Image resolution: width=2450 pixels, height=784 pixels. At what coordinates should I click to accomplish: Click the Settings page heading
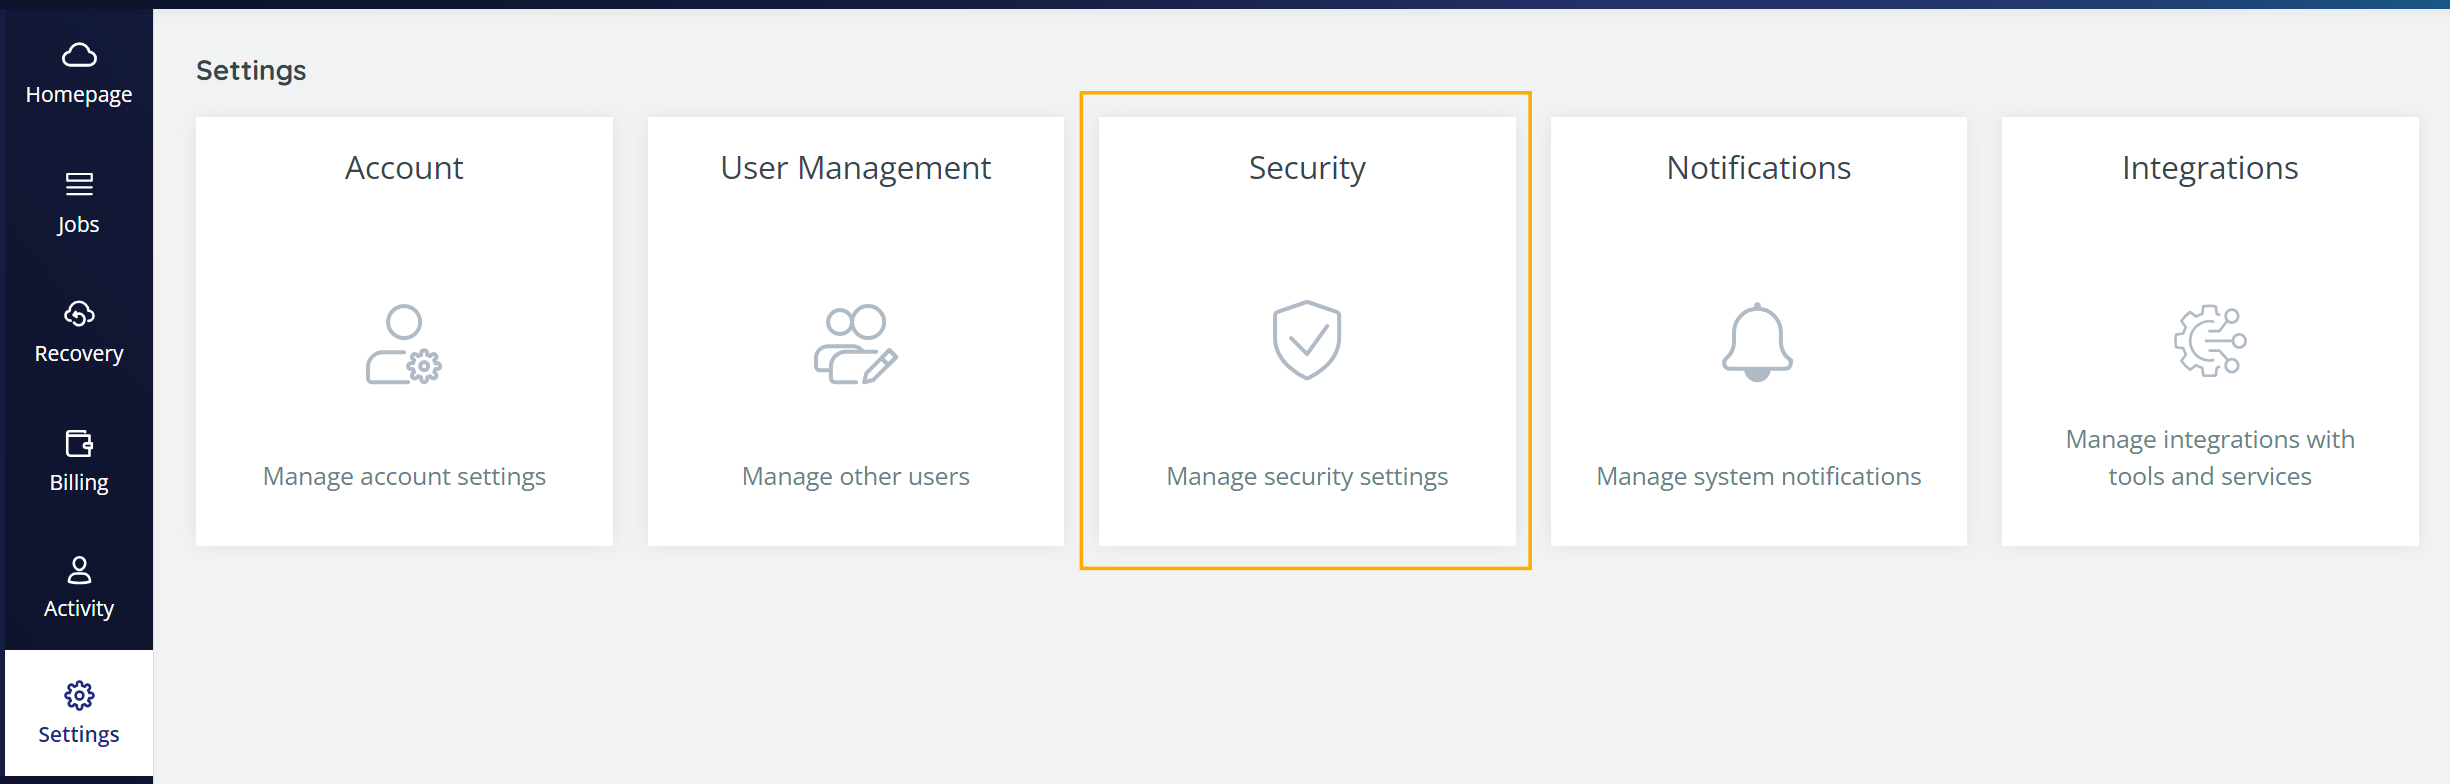[251, 71]
